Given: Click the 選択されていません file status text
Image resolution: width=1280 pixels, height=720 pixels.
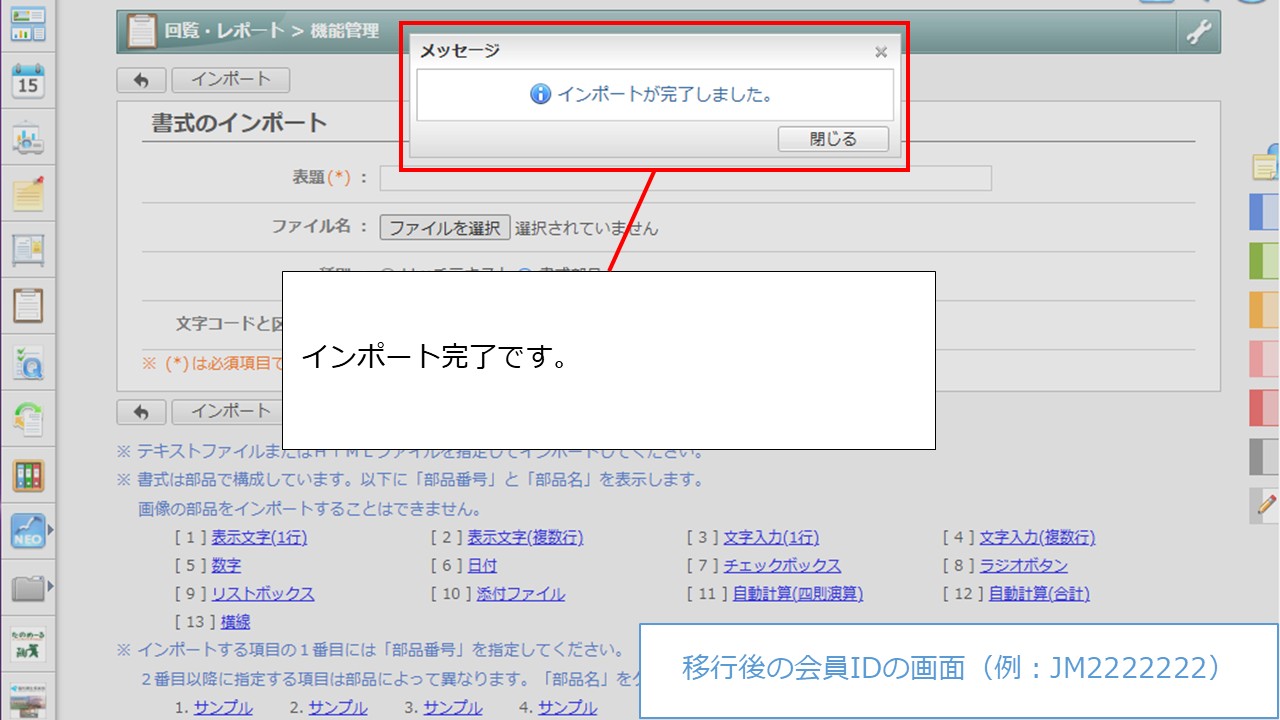Looking at the screenshot, I should pos(587,228).
